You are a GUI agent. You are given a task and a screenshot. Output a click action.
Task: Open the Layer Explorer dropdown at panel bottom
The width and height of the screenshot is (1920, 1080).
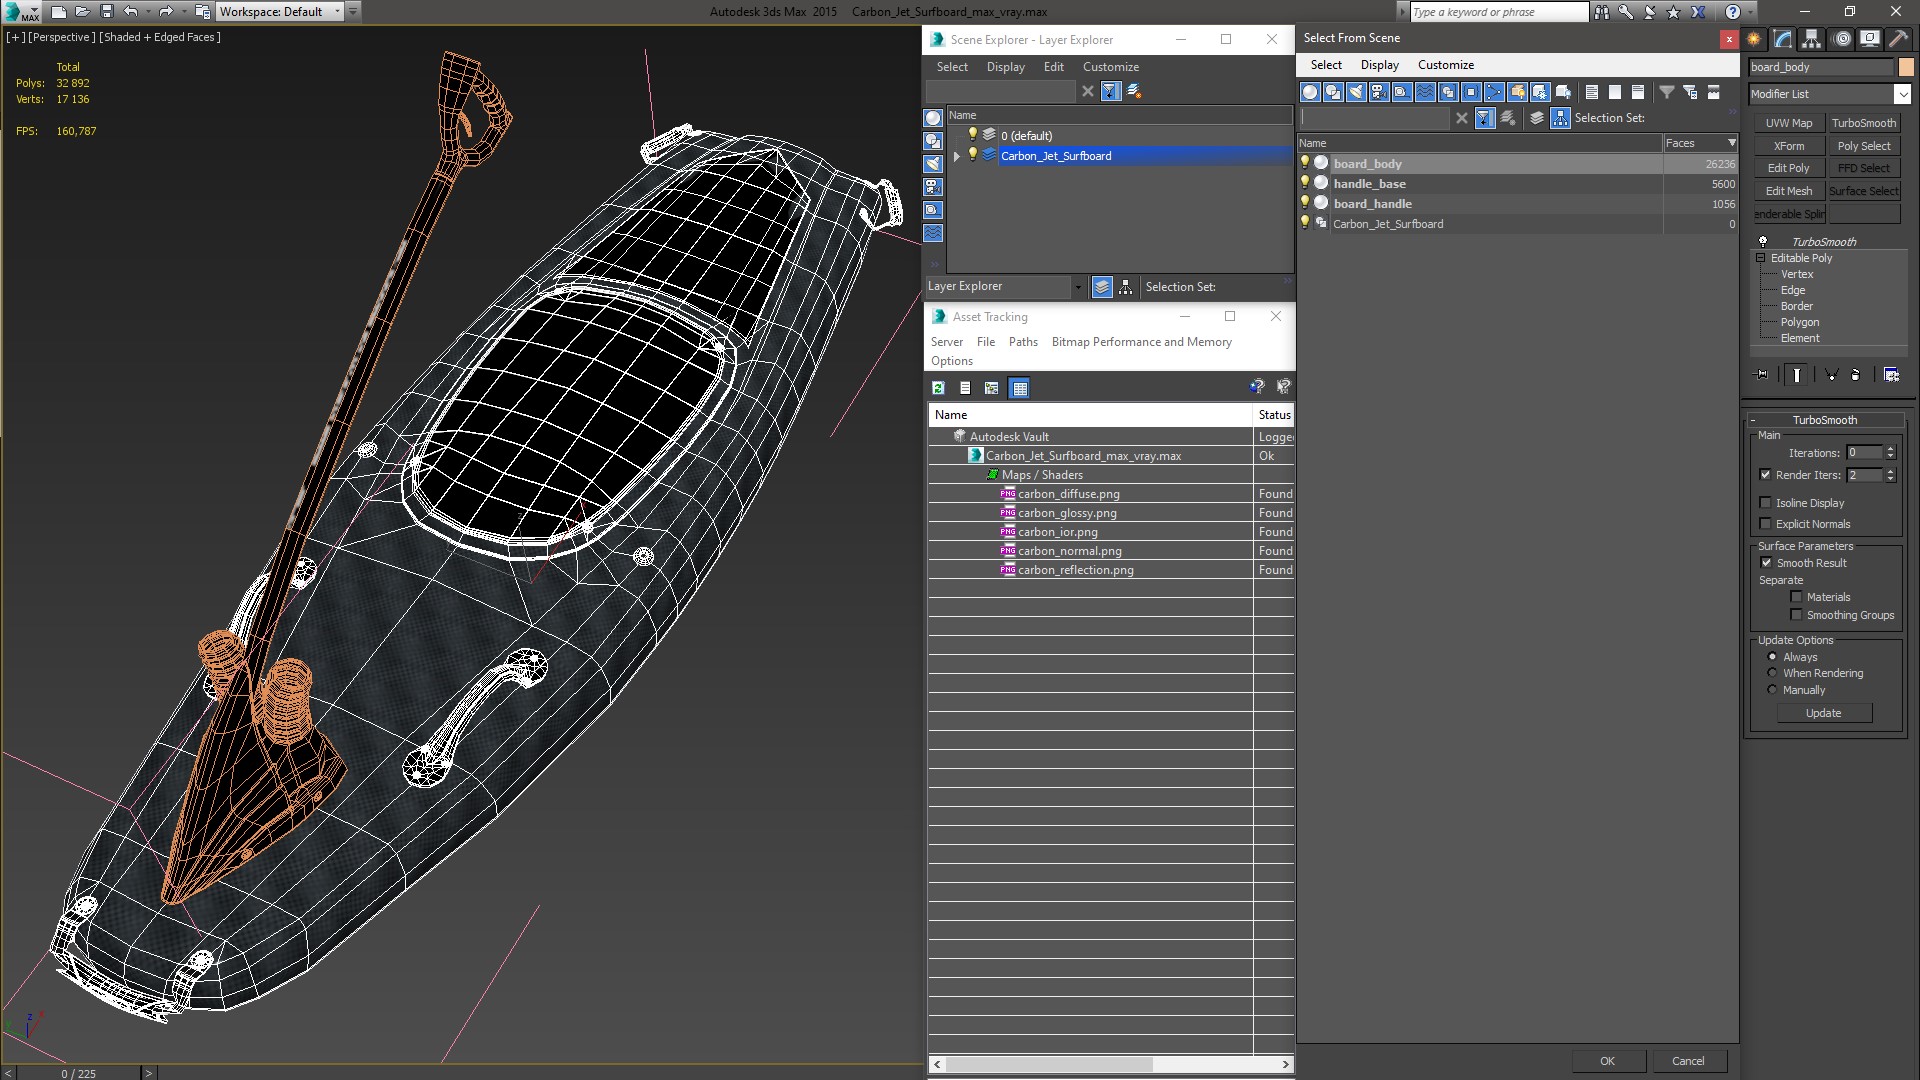click(x=1077, y=287)
